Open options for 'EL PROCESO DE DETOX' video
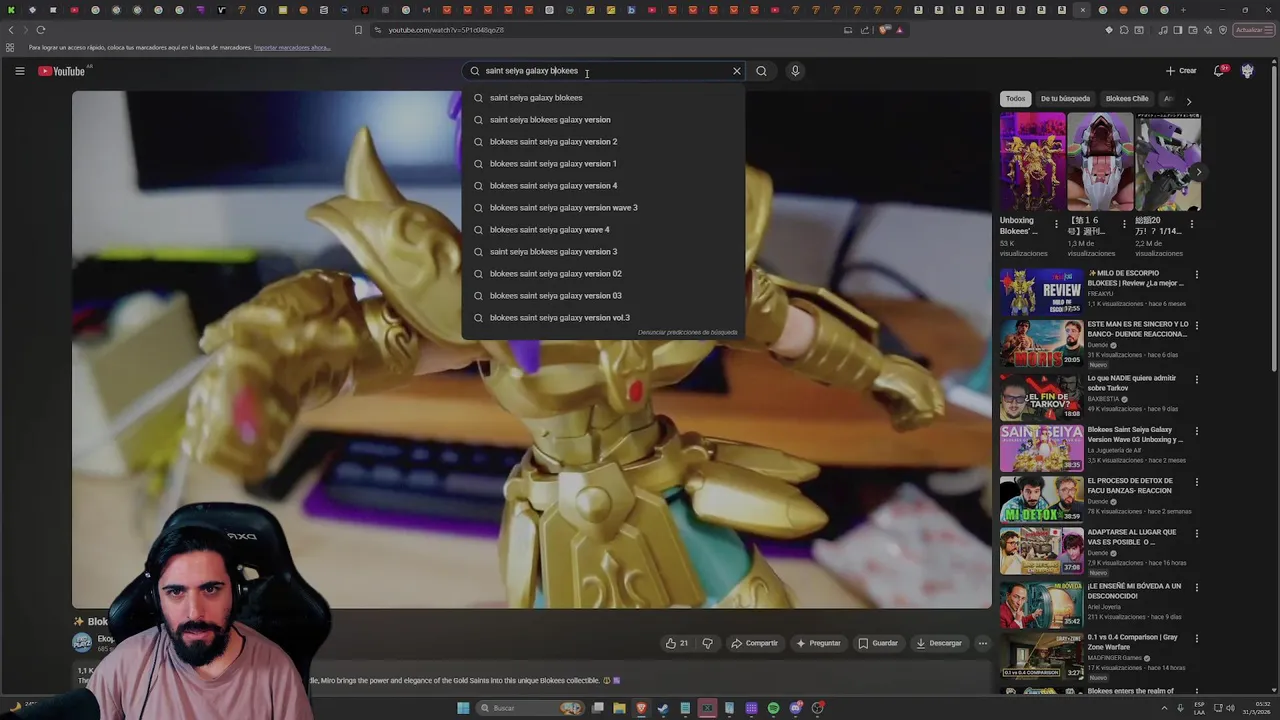Image resolution: width=1280 pixels, height=720 pixels. coord(1196,482)
